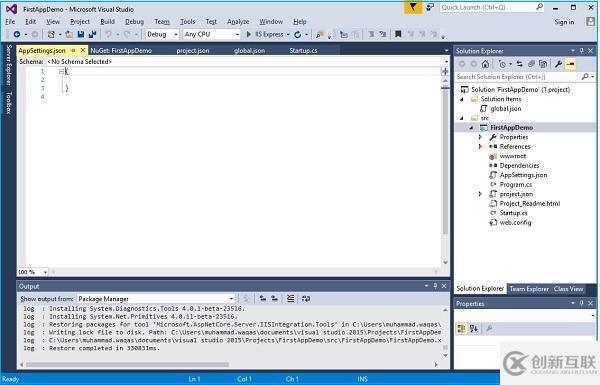Click the Save file toolbar icon

click(x=81, y=34)
